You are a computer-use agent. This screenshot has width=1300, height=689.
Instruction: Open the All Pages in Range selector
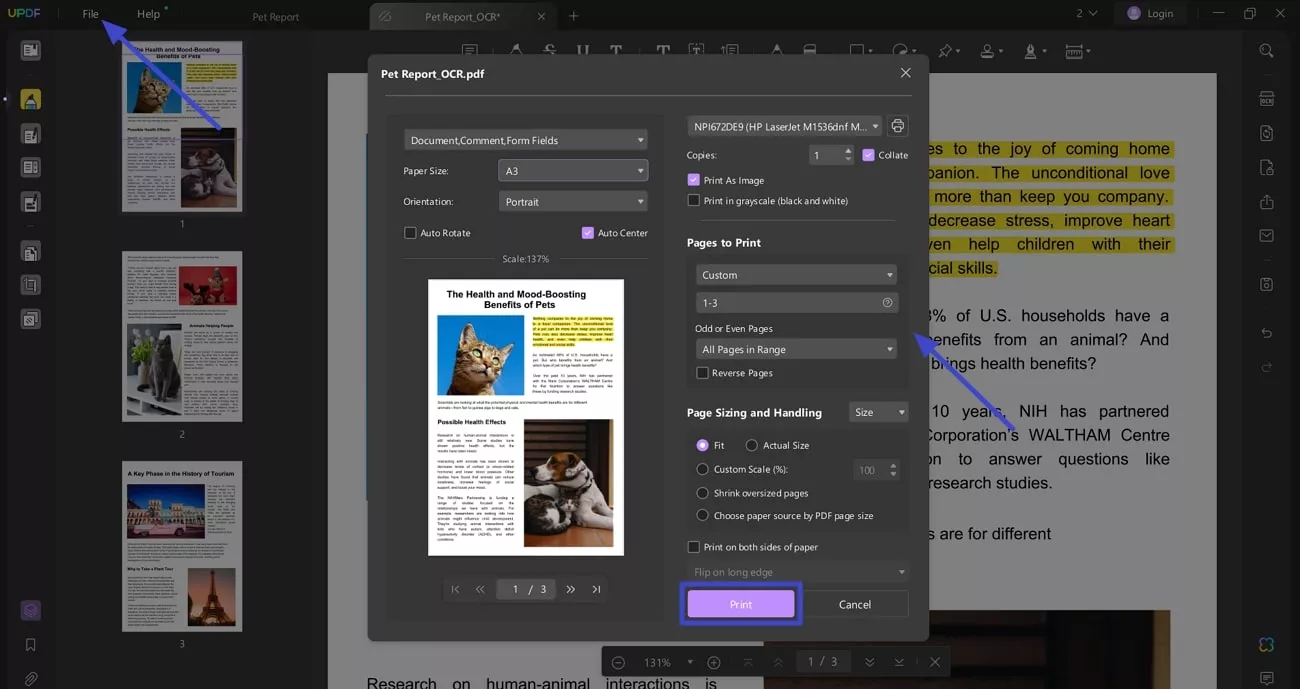(x=796, y=348)
